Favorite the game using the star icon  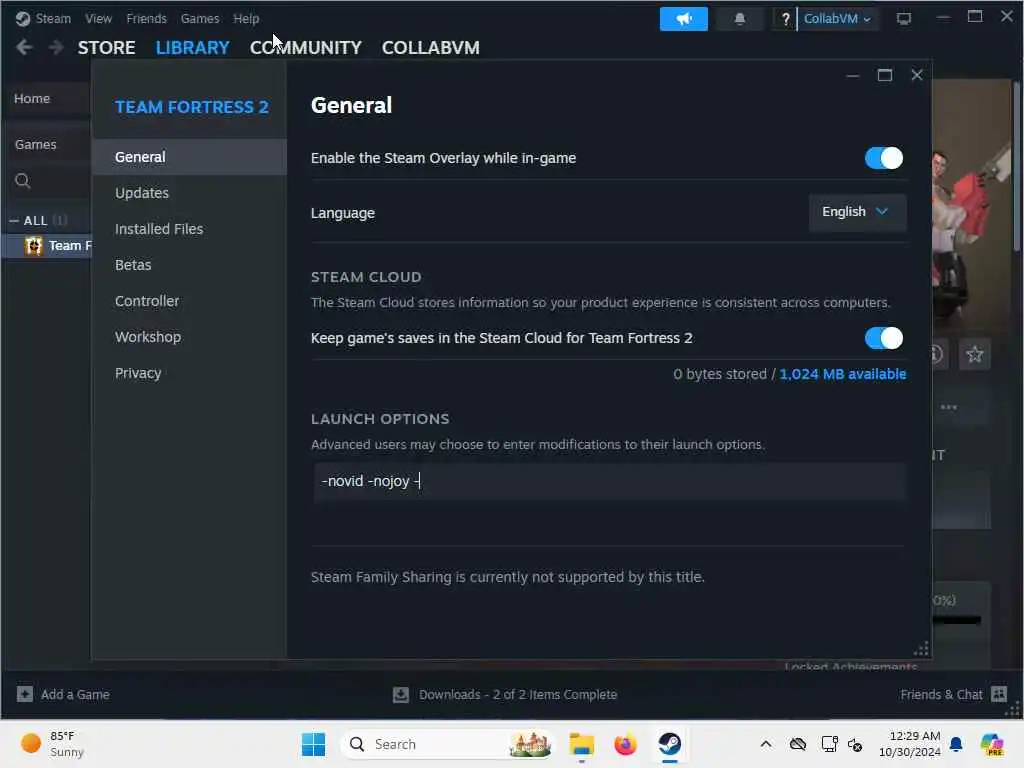point(974,355)
